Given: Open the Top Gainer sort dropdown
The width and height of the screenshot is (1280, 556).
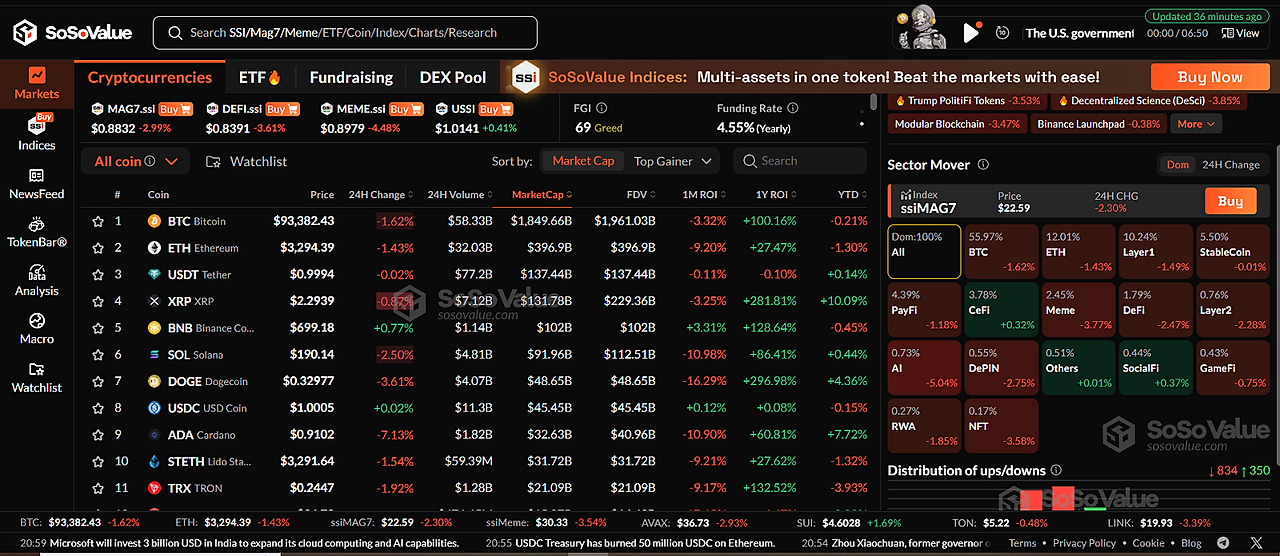Looking at the screenshot, I should point(675,161).
